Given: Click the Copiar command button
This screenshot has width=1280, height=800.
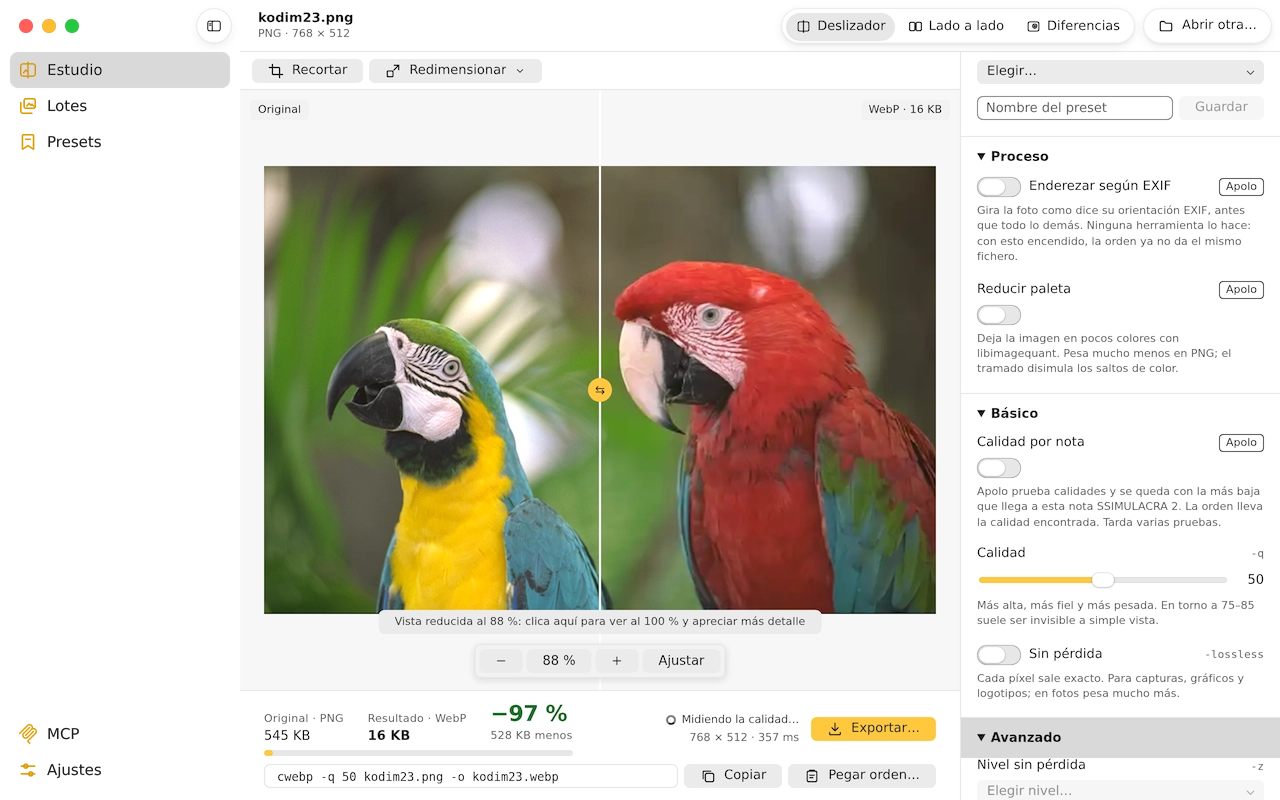Looking at the screenshot, I should pos(733,776).
